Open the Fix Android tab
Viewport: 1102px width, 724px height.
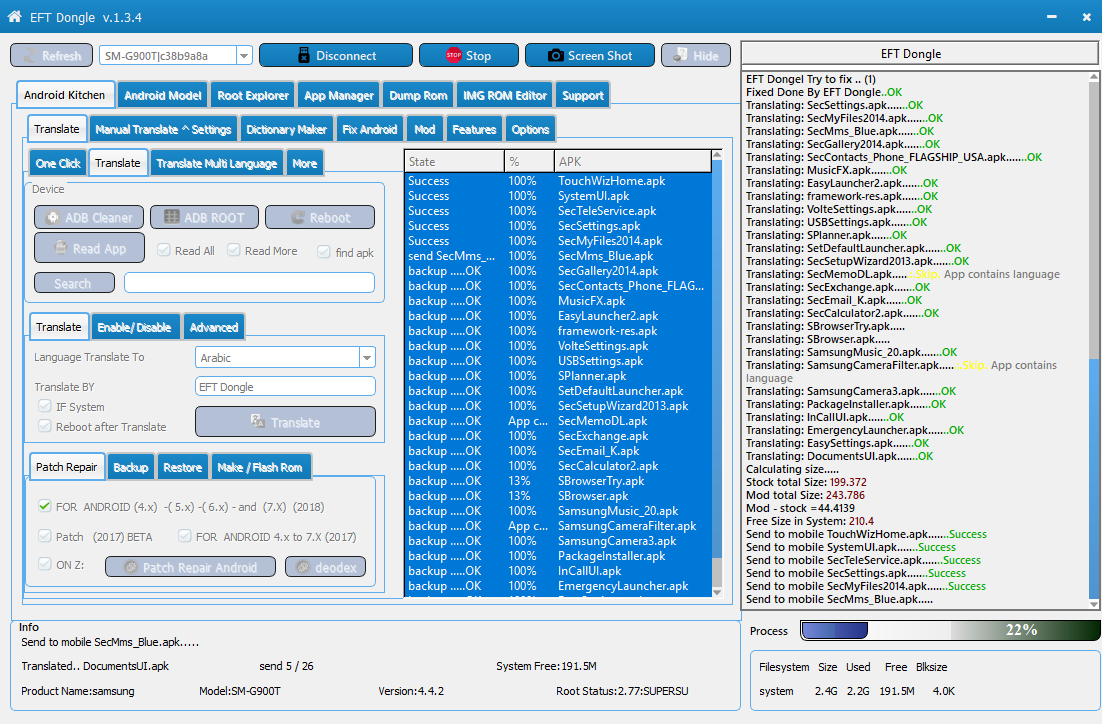(x=370, y=129)
